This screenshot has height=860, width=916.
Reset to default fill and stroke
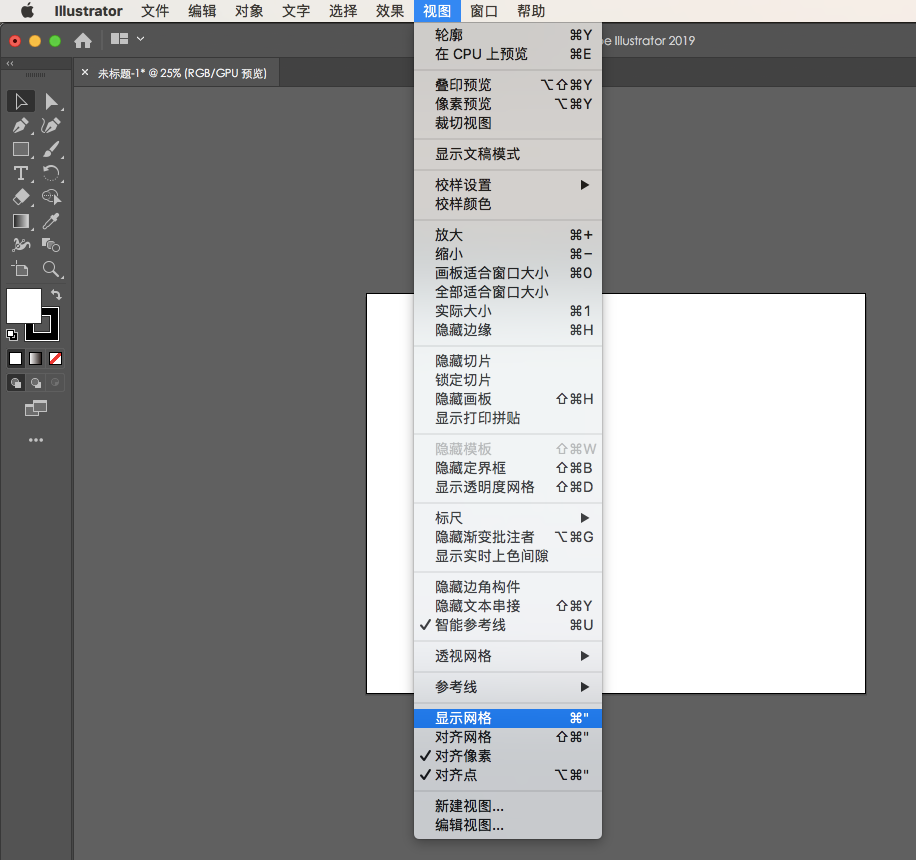point(12,335)
